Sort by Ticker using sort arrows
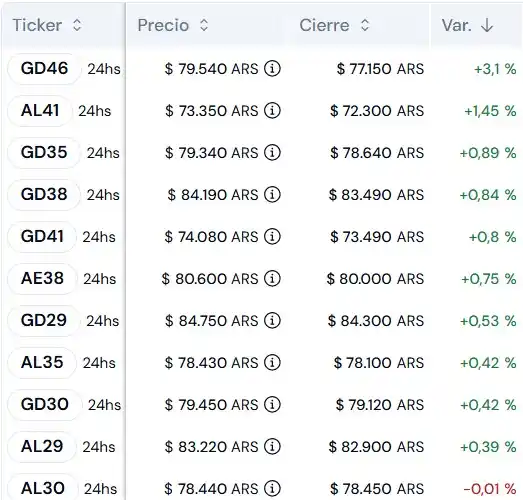The width and height of the screenshot is (523, 500). (x=77, y=25)
